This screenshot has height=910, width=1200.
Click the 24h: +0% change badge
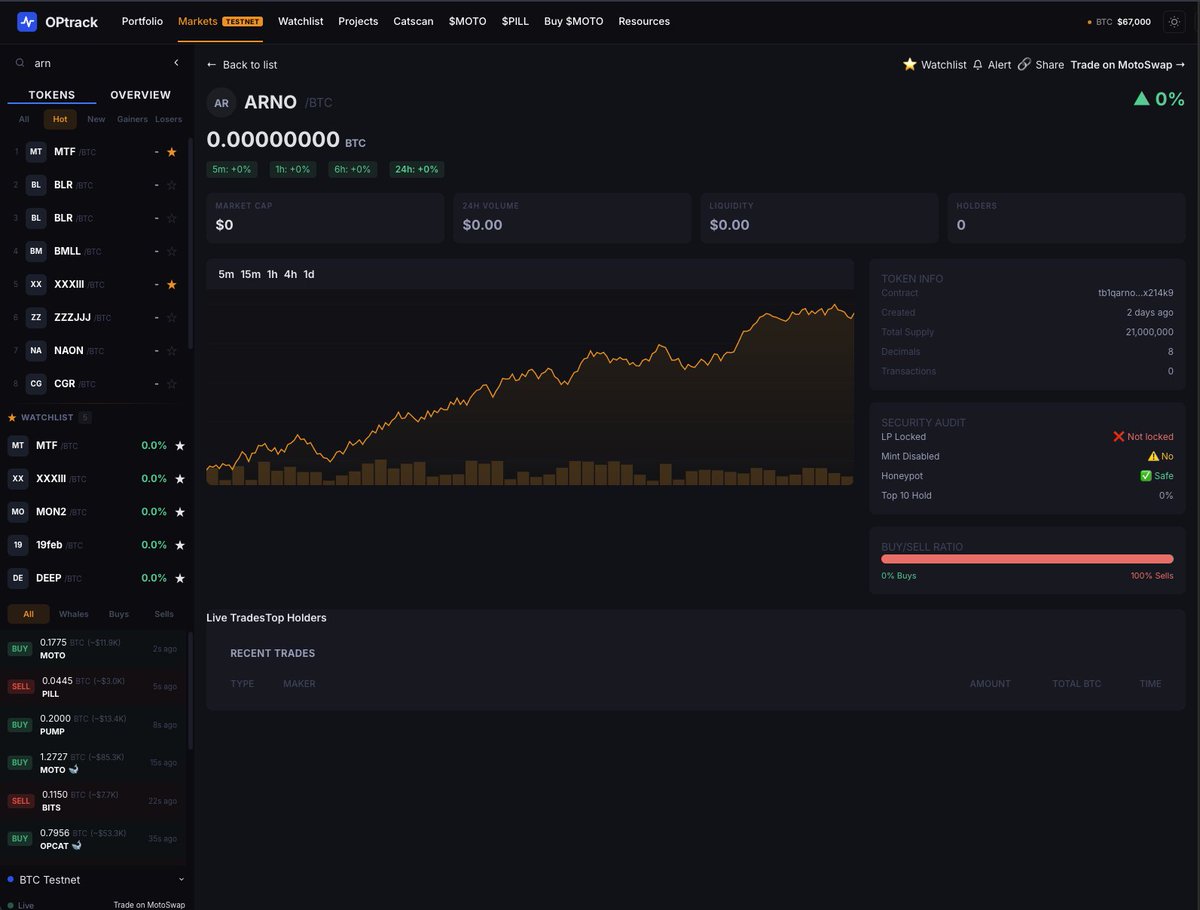[x=417, y=169]
